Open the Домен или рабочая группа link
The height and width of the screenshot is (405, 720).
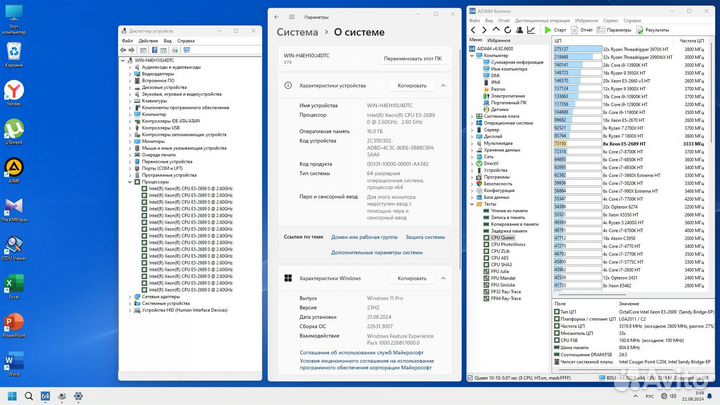click(364, 237)
